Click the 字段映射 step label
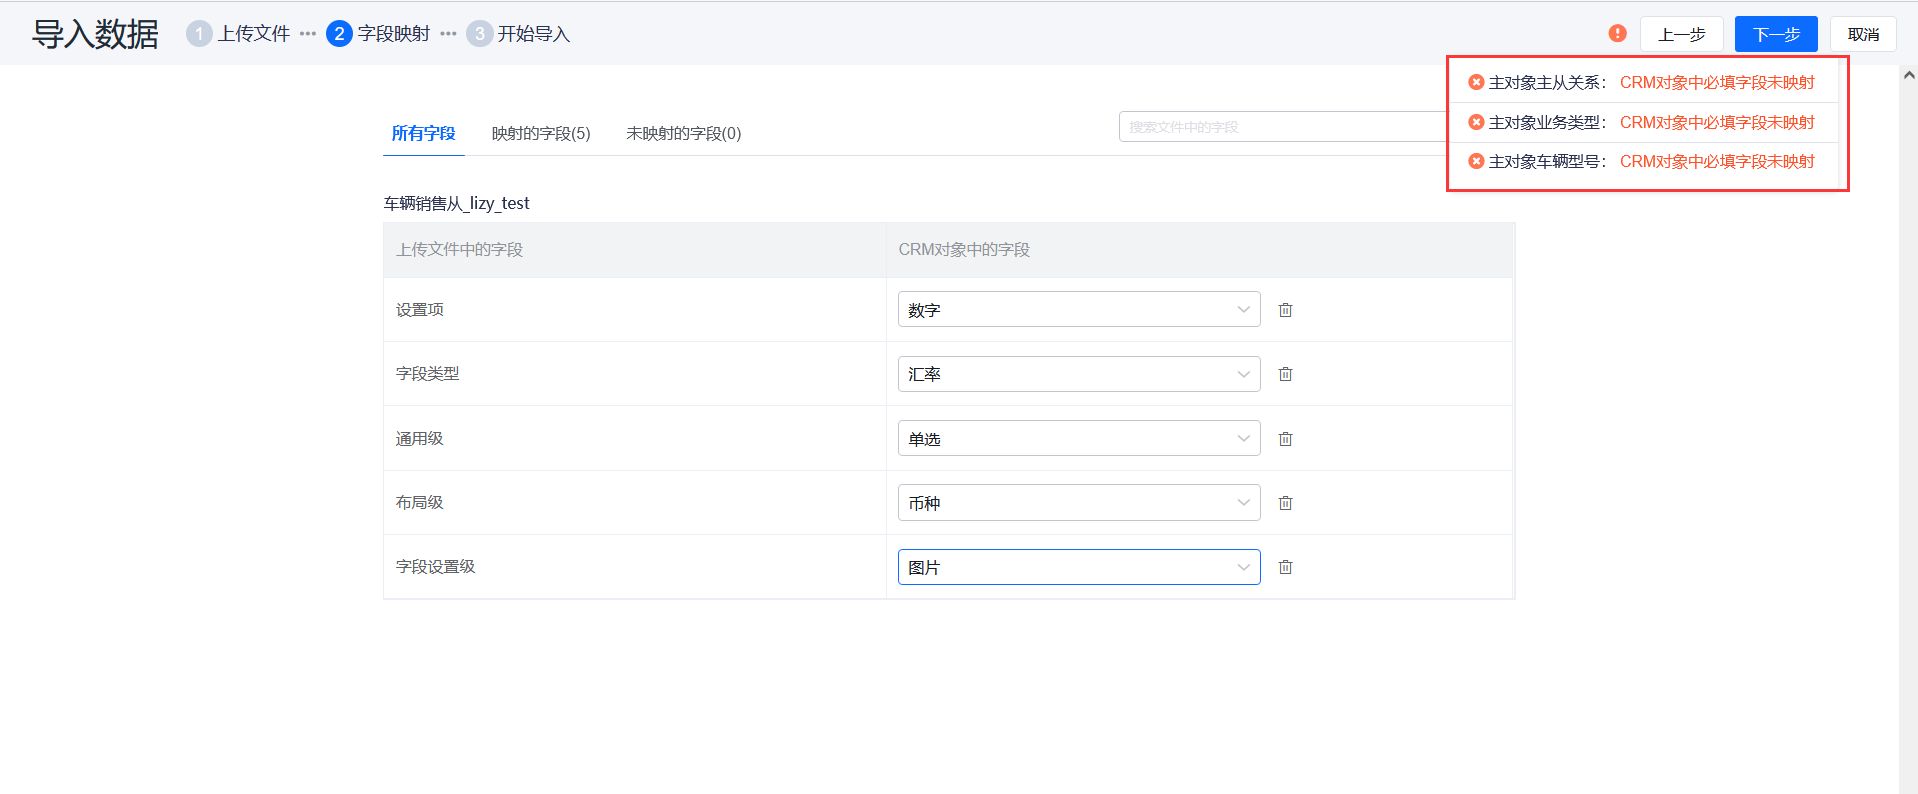This screenshot has width=1918, height=794. click(394, 34)
